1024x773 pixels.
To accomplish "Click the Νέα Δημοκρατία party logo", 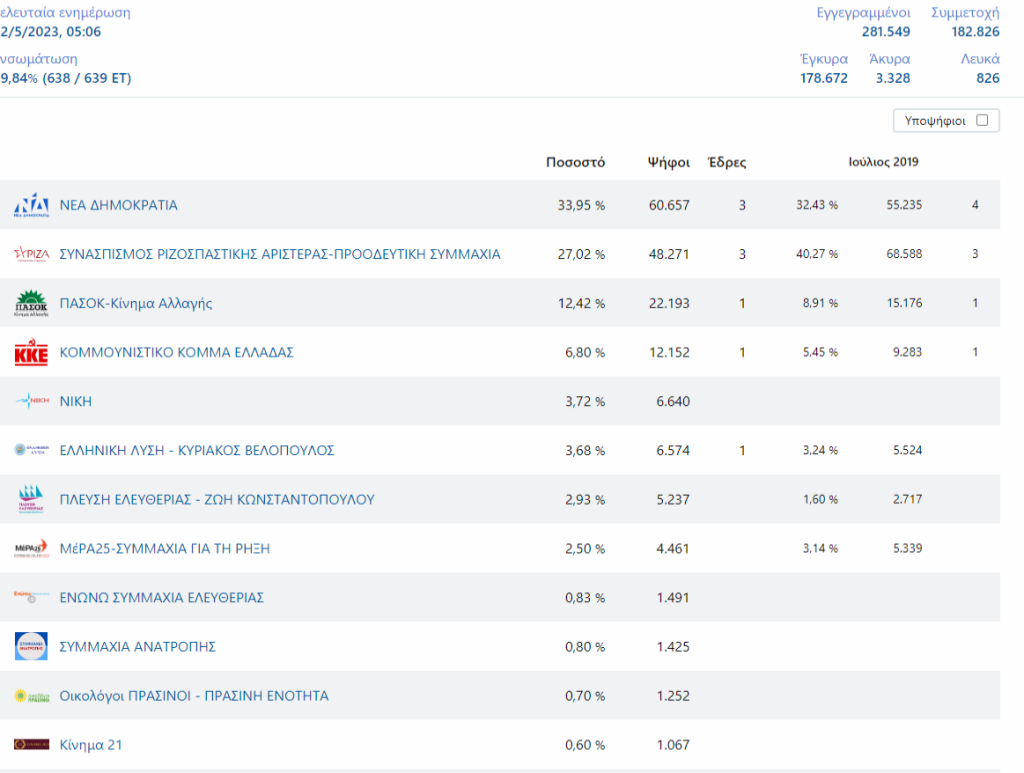I will (31, 205).
